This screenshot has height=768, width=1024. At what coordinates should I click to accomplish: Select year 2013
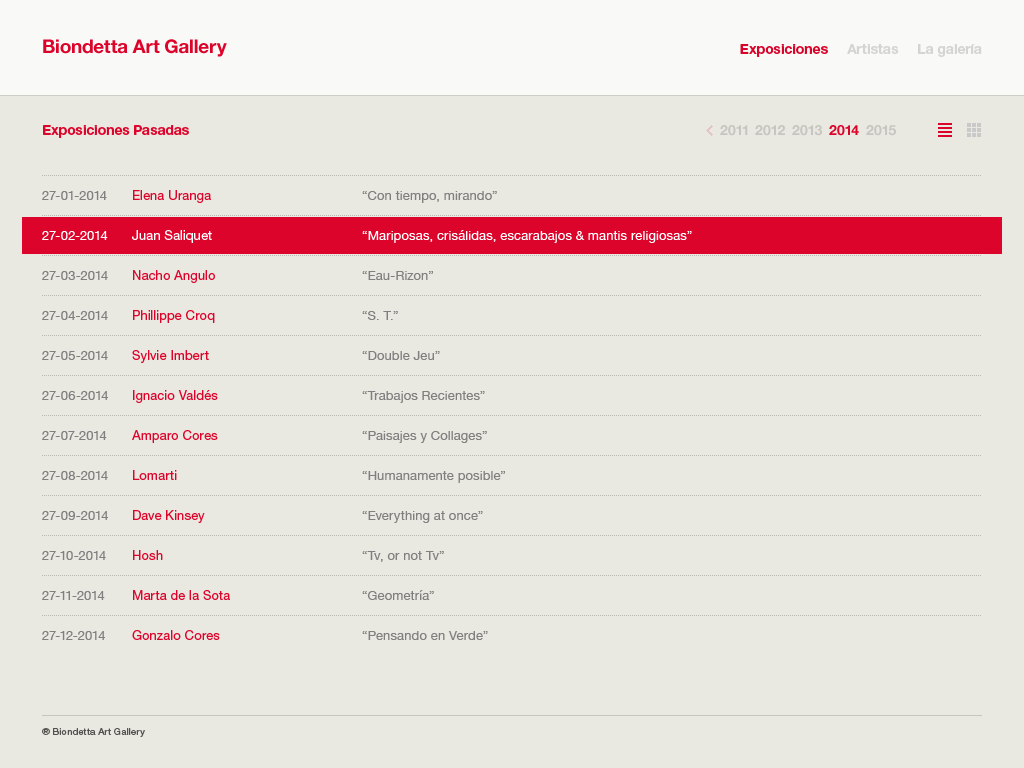[806, 130]
